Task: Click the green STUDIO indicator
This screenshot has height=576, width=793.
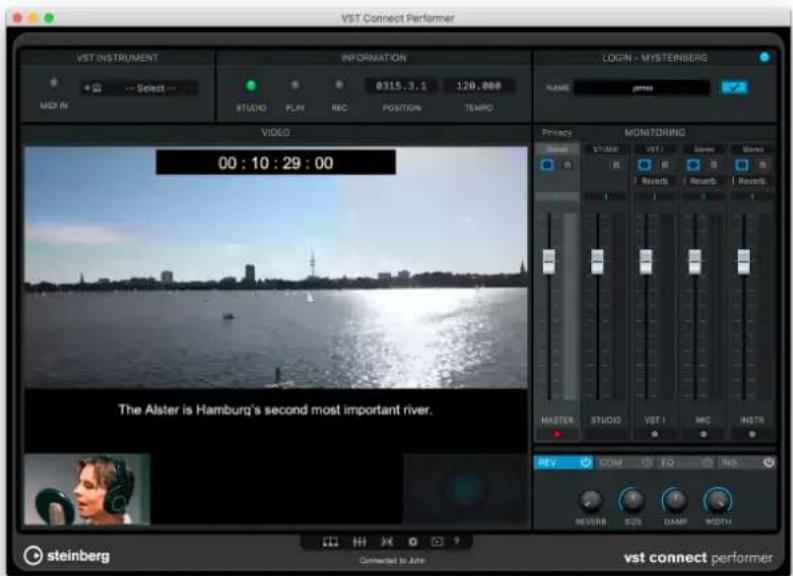Action: tap(250, 85)
